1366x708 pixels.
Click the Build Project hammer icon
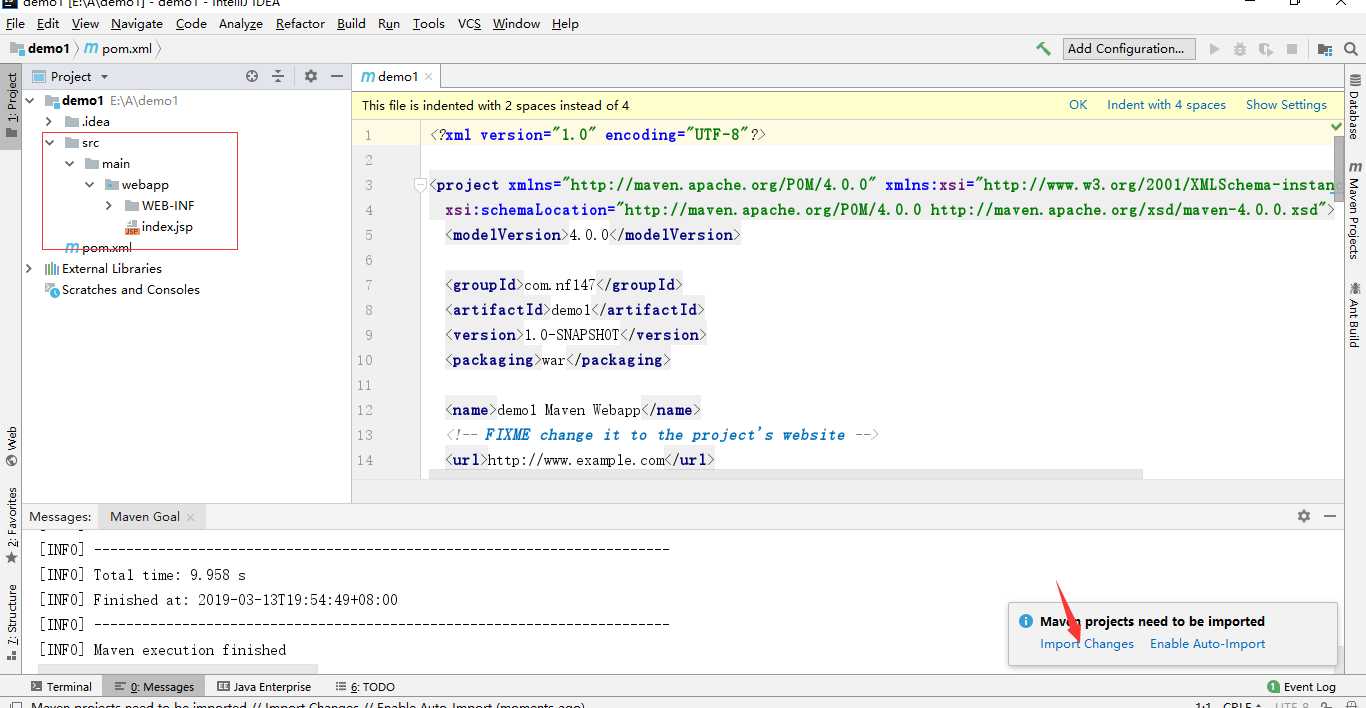(1043, 49)
